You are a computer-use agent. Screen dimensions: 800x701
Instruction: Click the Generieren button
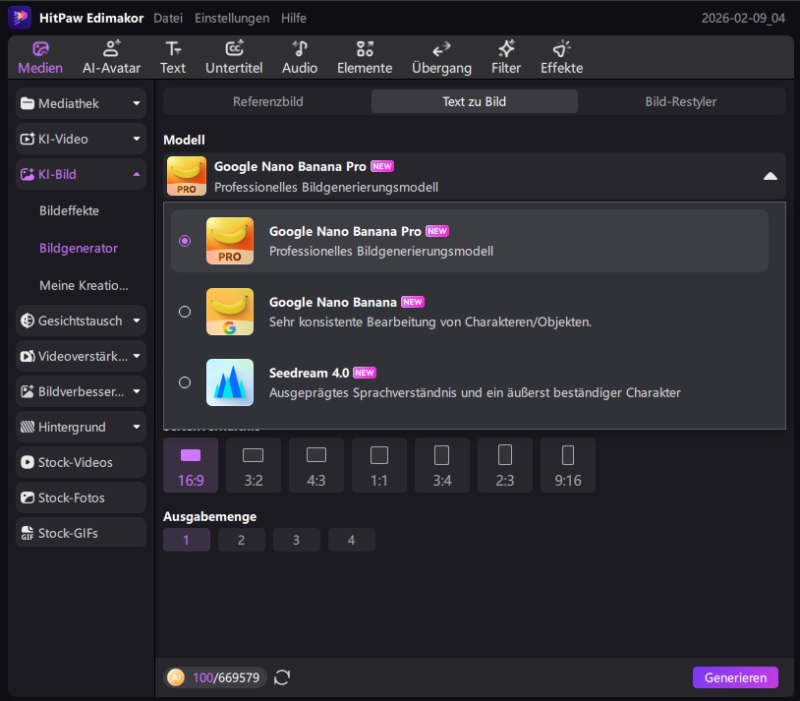[734, 678]
